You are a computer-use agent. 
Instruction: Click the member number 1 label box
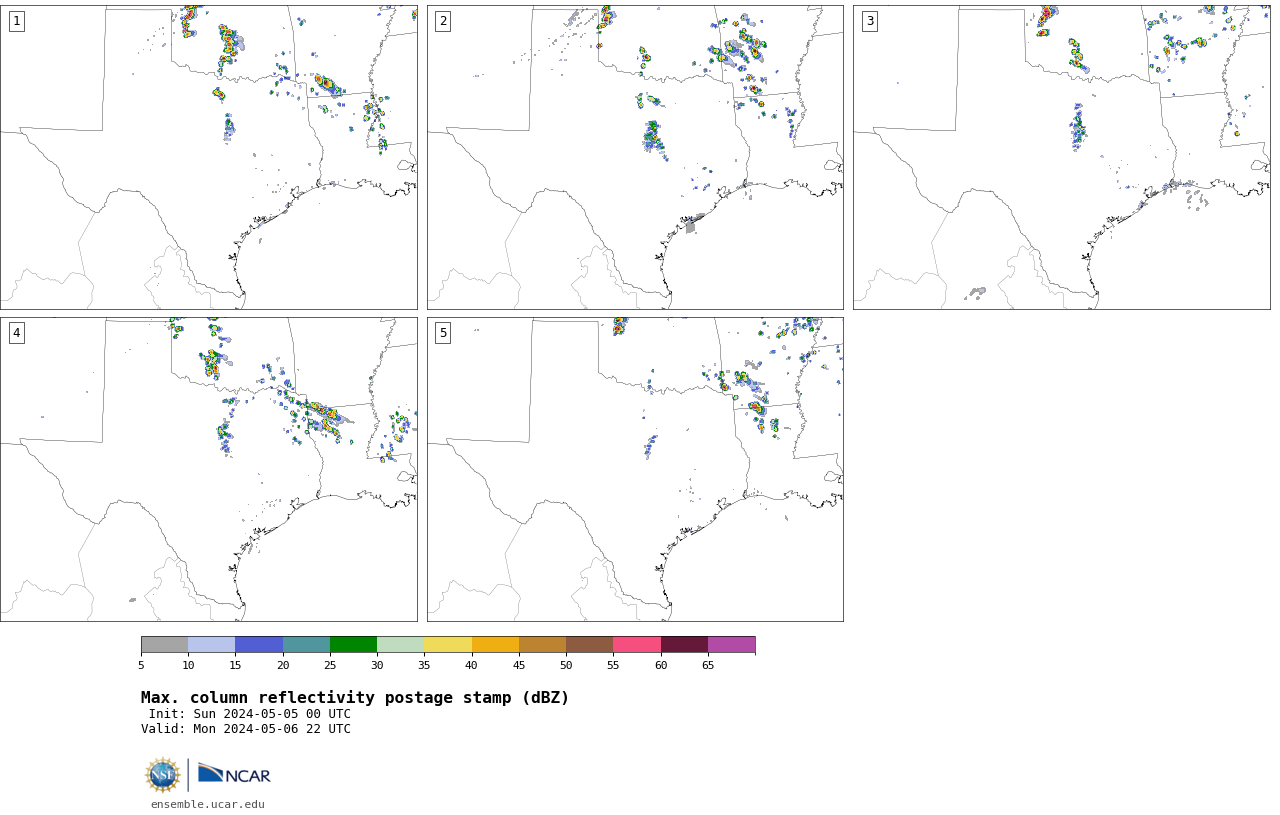point(16,21)
